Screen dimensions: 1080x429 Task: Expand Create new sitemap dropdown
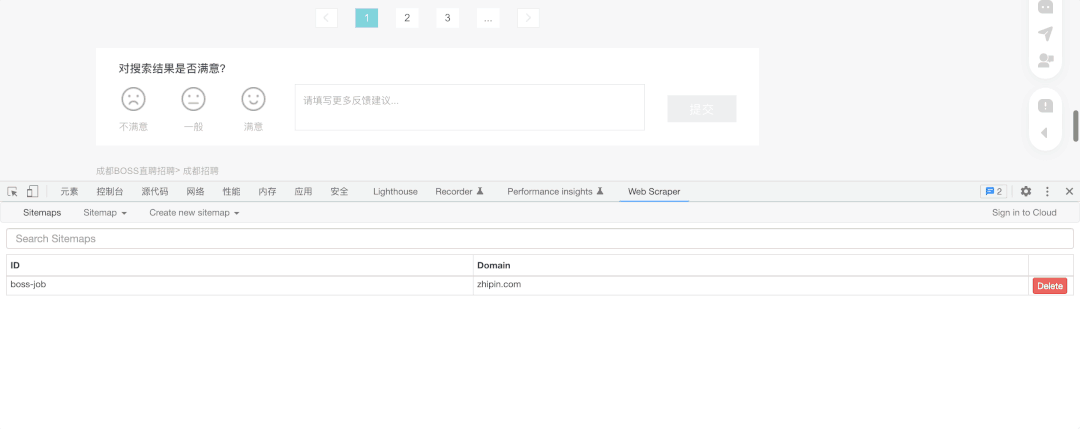194,213
